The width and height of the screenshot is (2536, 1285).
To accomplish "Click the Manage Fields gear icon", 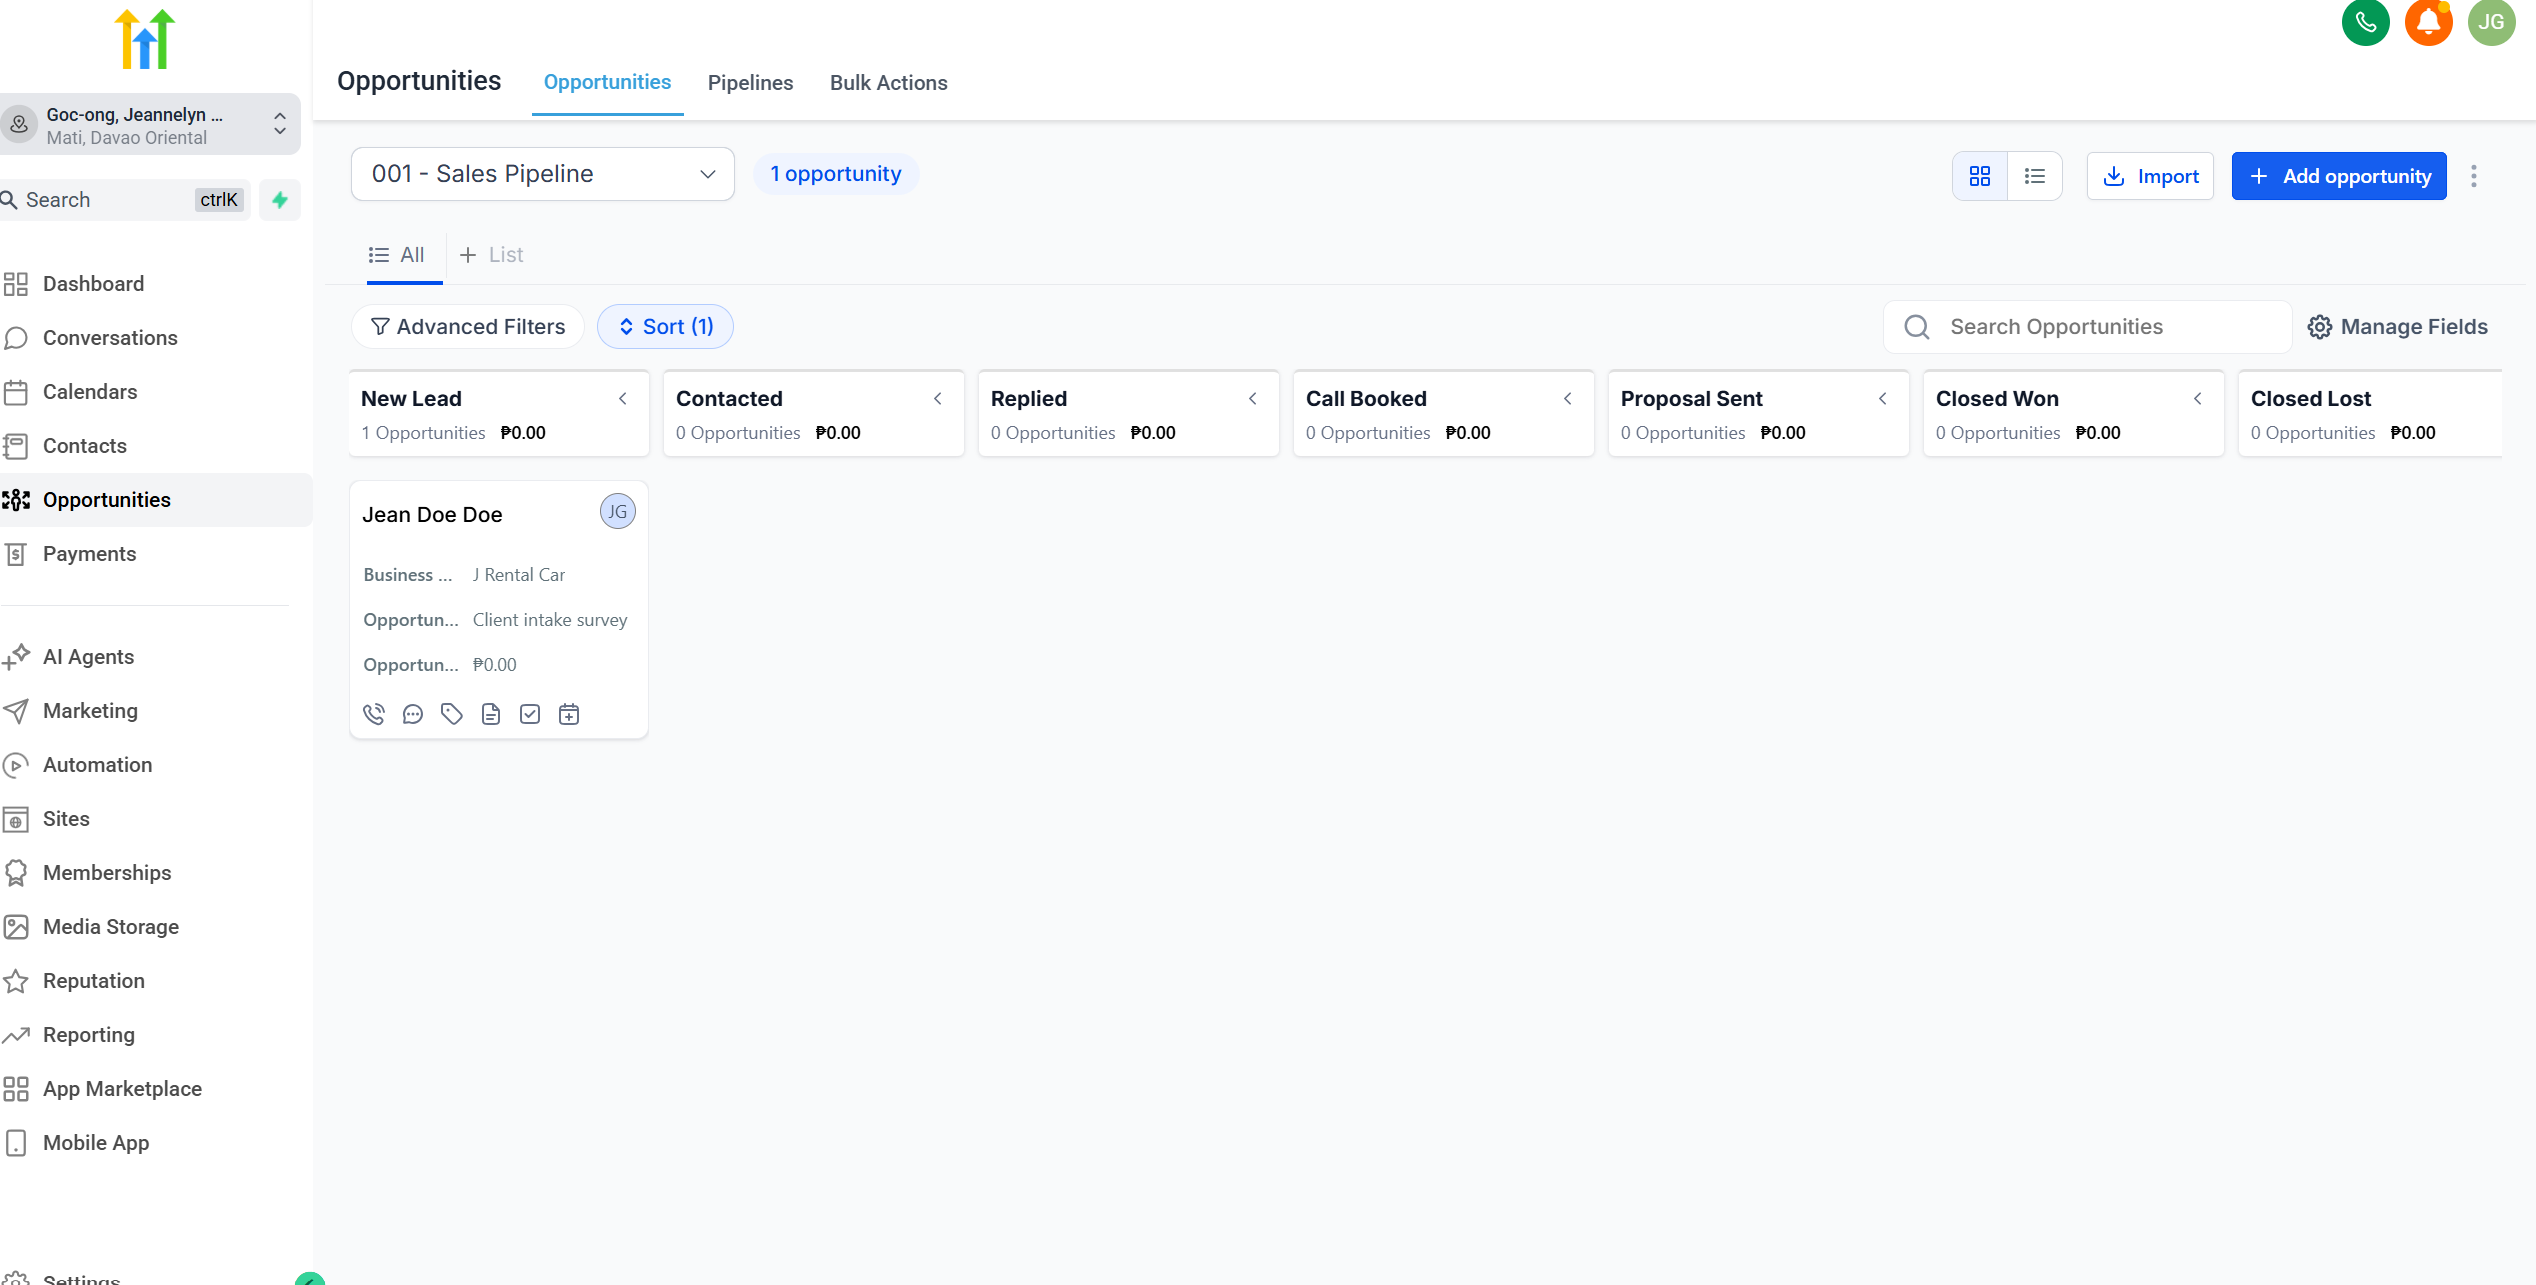I will click(x=2320, y=327).
